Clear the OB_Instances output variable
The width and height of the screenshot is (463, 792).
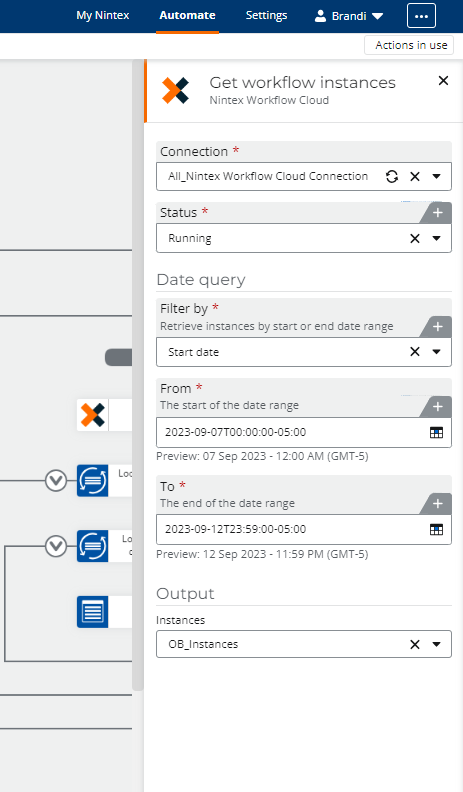click(415, 644)
